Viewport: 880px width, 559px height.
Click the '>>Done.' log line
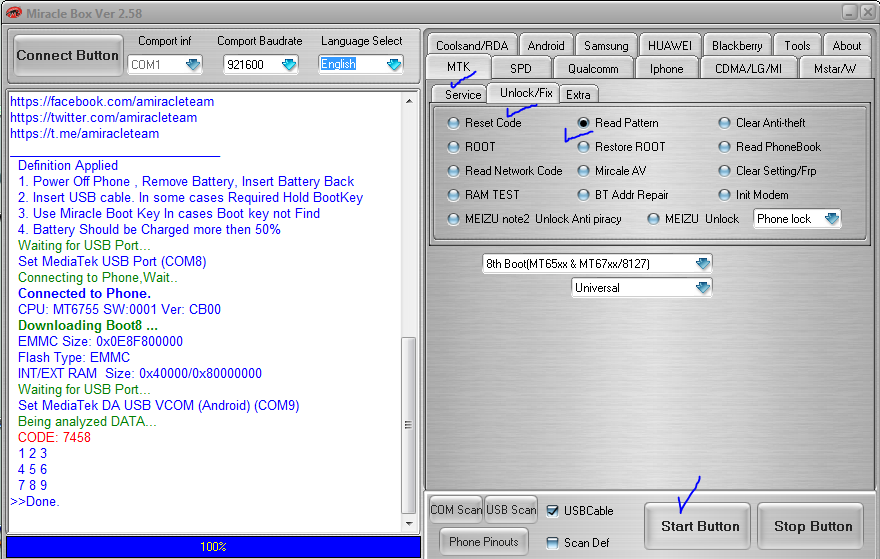[x=35, y=501]
